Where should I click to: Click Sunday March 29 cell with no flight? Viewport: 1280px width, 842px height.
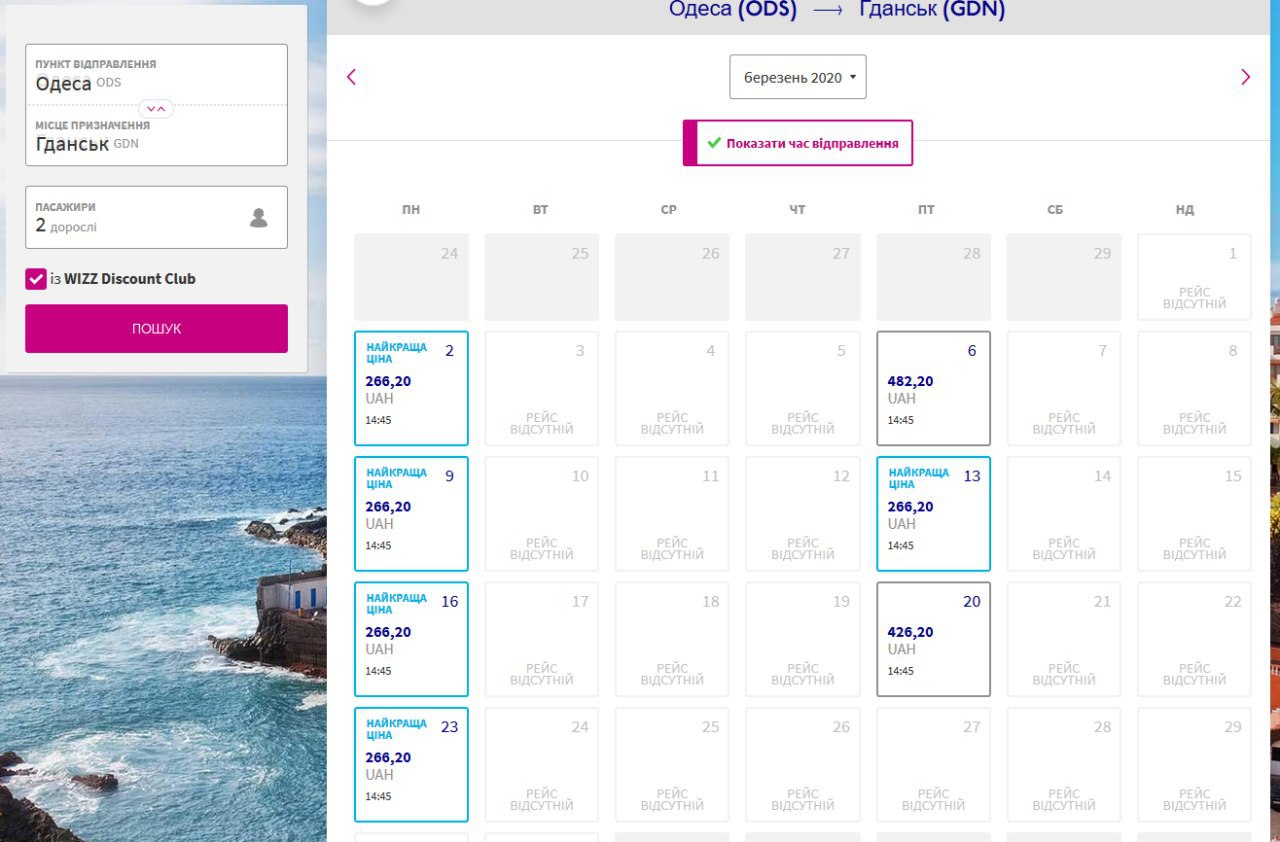point(1194,765)
